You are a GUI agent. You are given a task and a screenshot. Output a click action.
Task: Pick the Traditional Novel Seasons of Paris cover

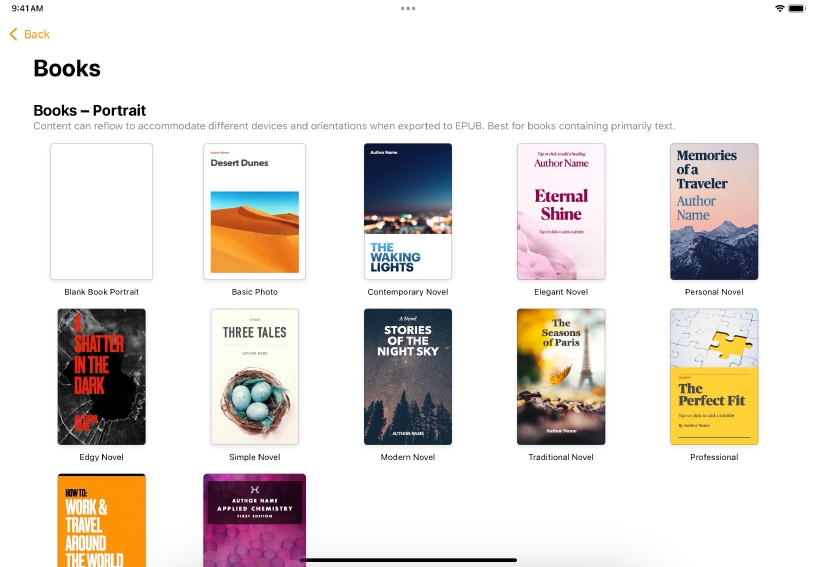point(561,376)
